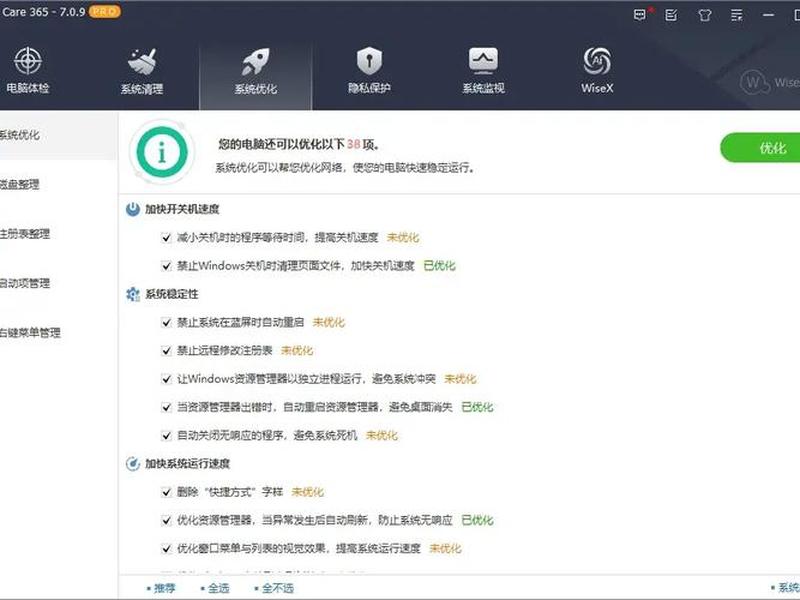Click the 系统稳定性 section heading
800x600 pixels.
click(x=172, y=294)
